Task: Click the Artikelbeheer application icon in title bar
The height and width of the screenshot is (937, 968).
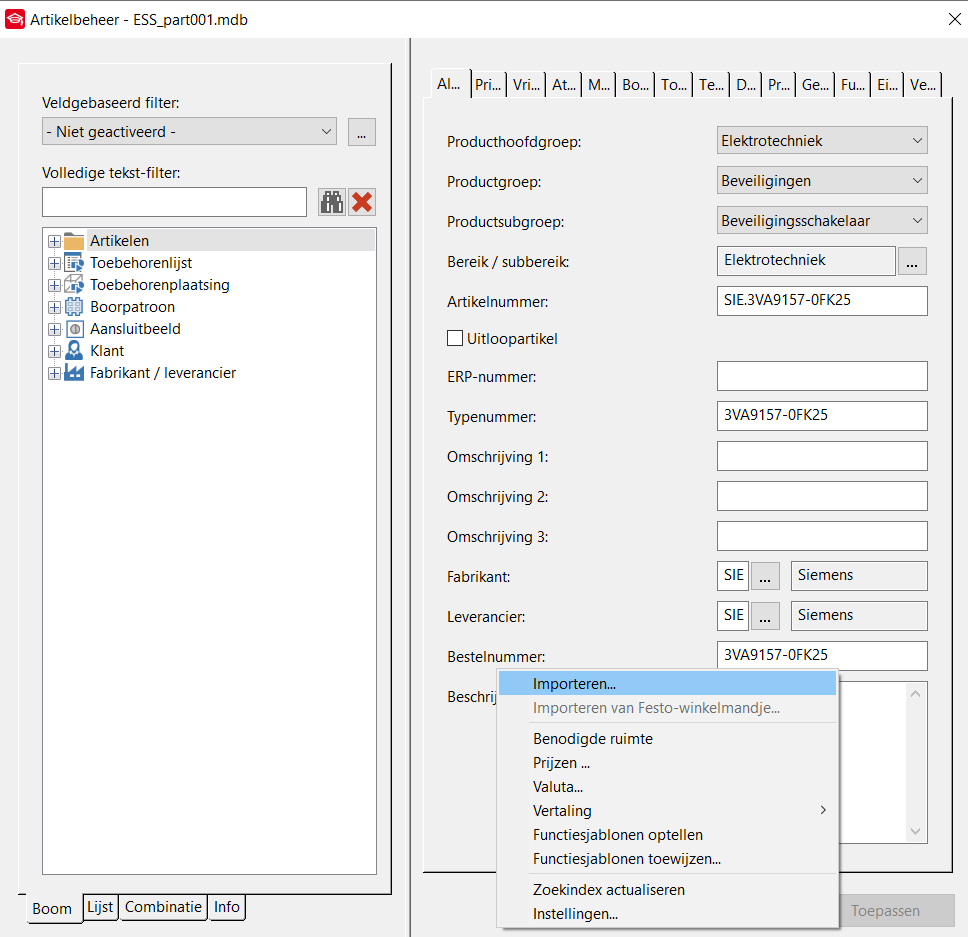Action: point(15,19)
